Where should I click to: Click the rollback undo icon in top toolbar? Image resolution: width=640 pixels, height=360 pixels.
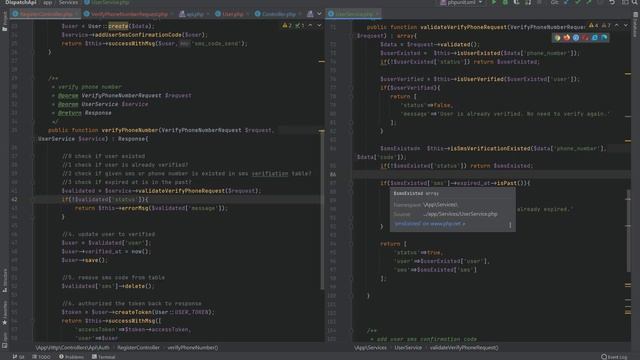point(612,2)
